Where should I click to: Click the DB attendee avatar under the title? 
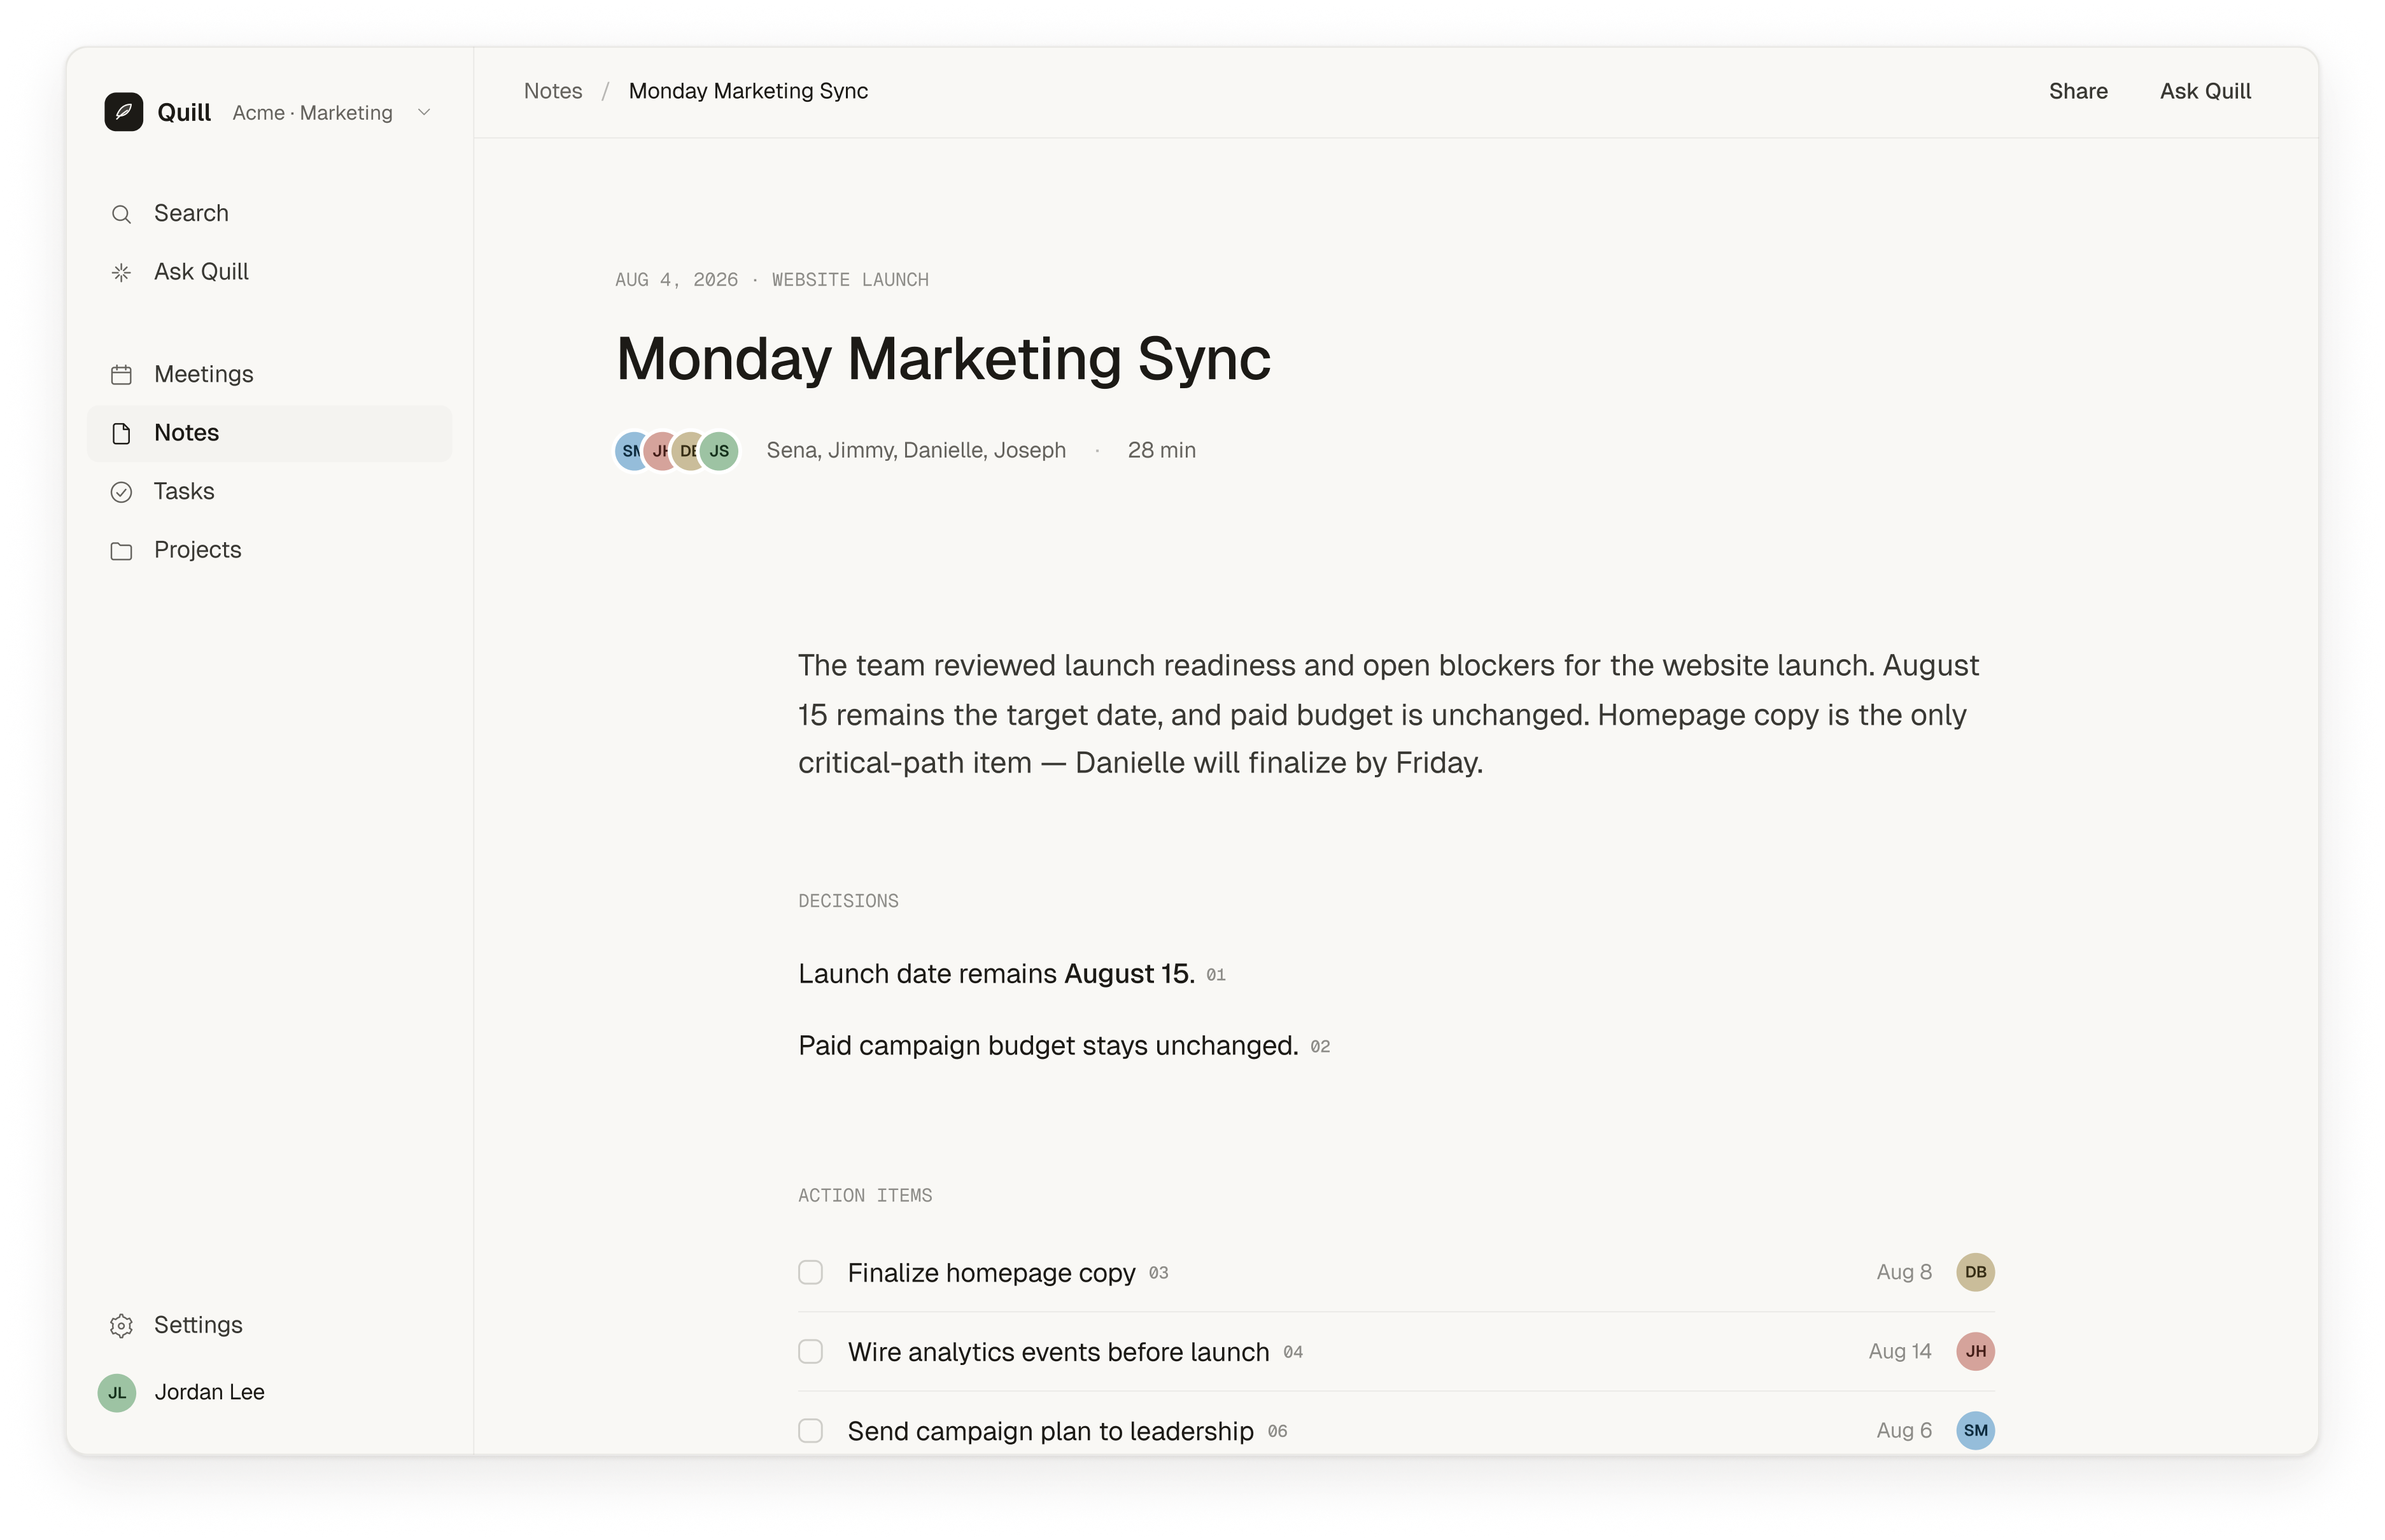686,451
